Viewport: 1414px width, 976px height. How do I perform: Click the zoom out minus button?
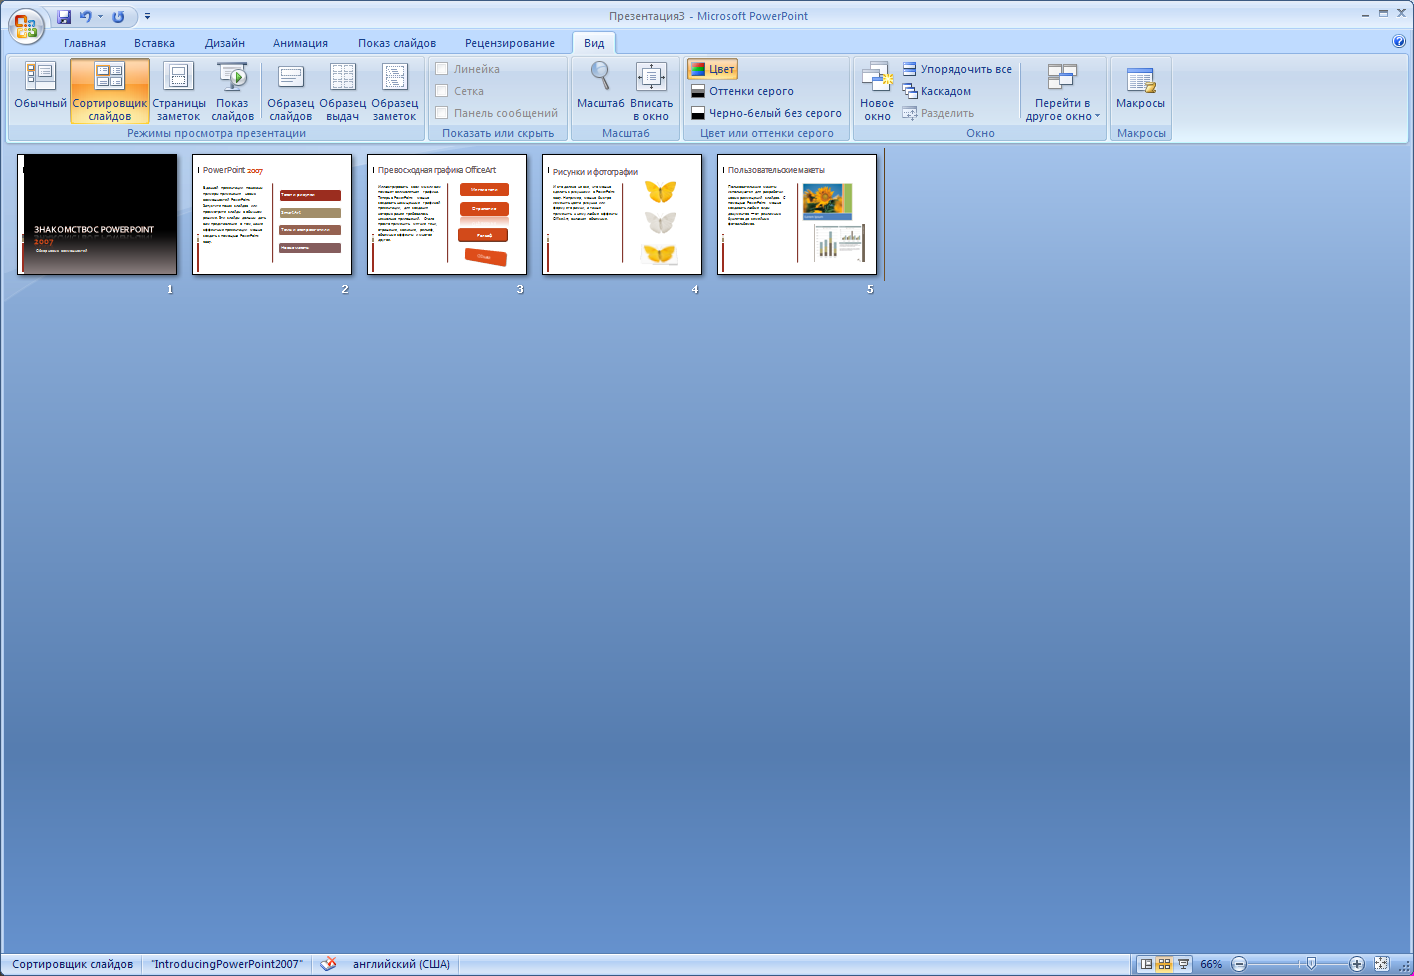(x=1239, y=964)
